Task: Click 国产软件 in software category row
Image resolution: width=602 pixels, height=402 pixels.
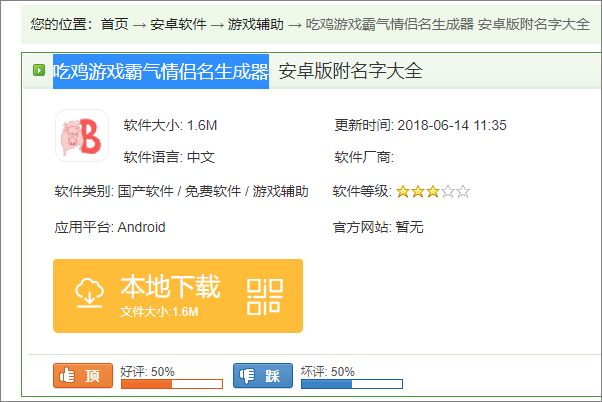Action: 146,191
